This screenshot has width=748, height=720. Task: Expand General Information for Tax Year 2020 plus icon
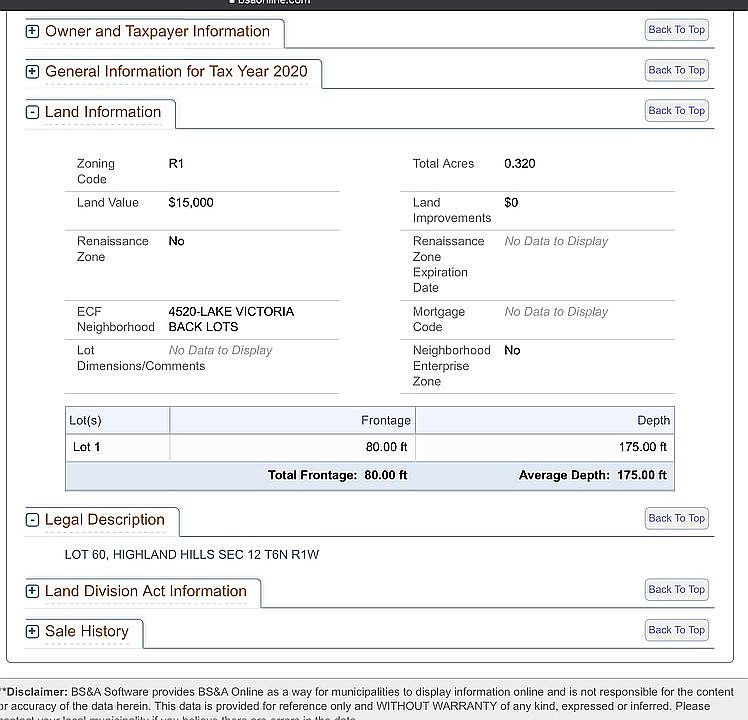point(32,72)
